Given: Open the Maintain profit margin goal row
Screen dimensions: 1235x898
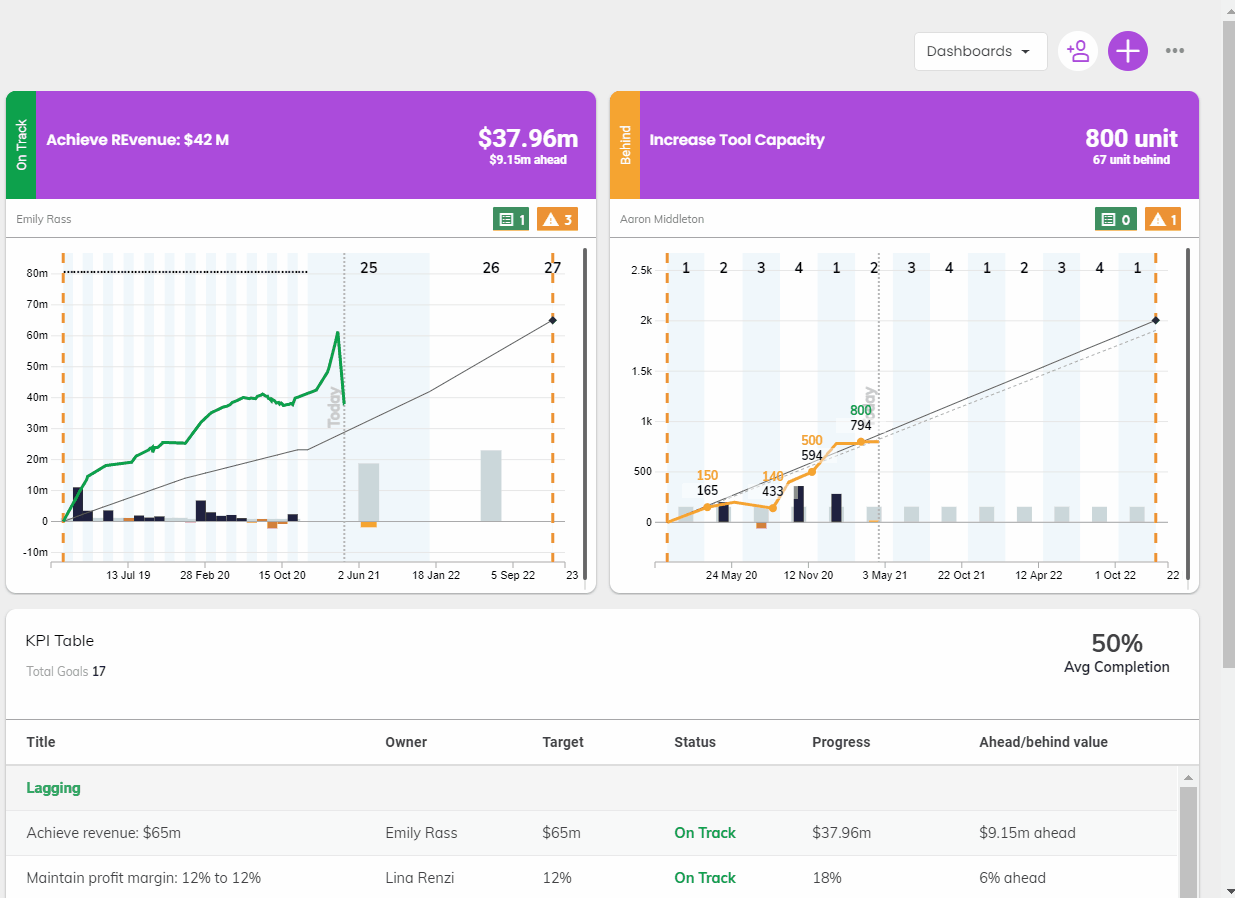Looking at the screenshot, I should tap(144, 878).
